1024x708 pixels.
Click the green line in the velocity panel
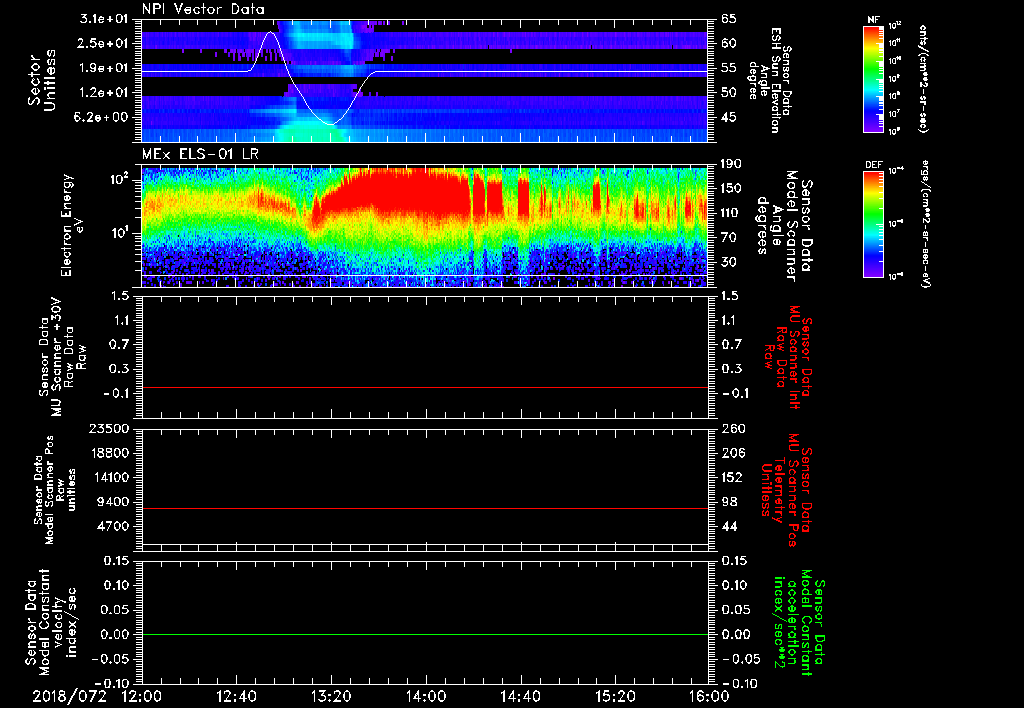(x=425, y=634)
